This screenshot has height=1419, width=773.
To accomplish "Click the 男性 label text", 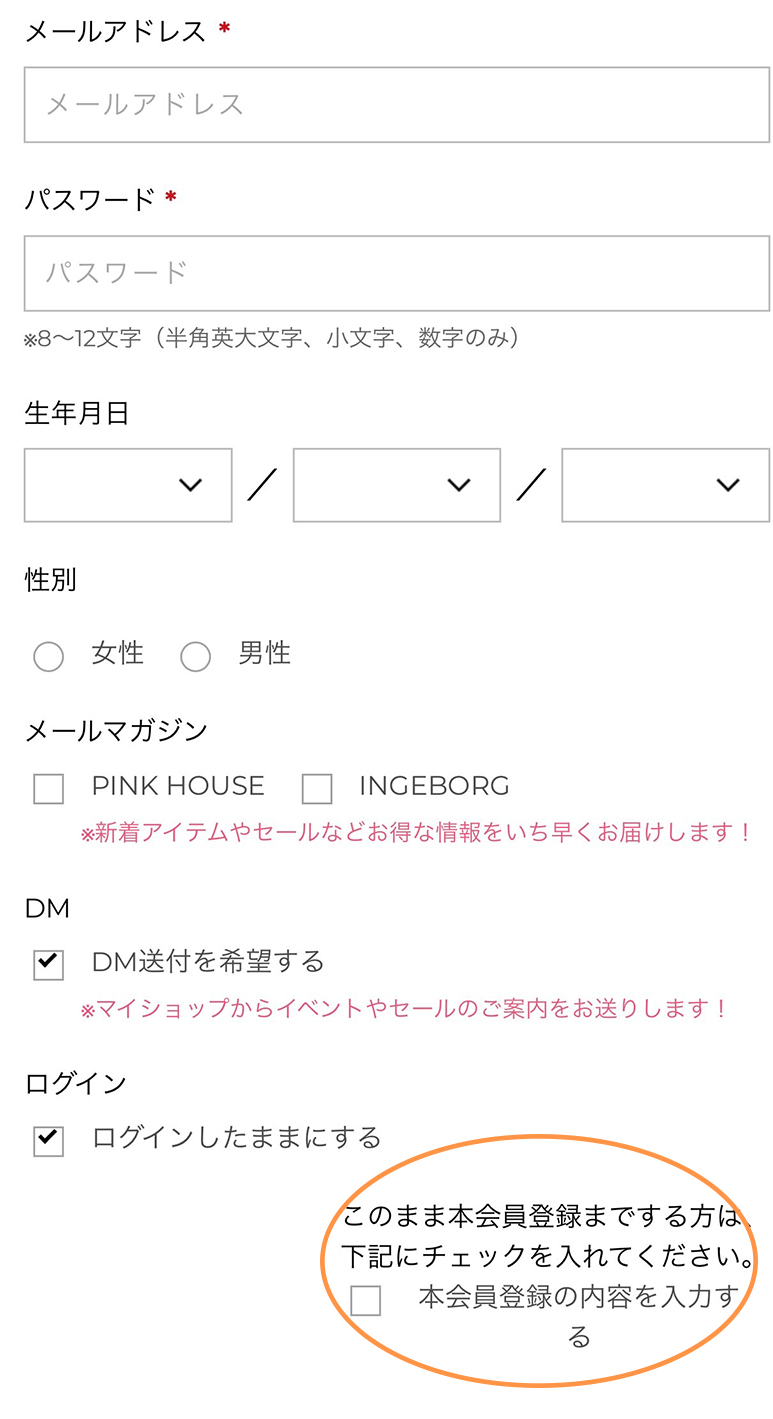I will click(x=264, y=654).
